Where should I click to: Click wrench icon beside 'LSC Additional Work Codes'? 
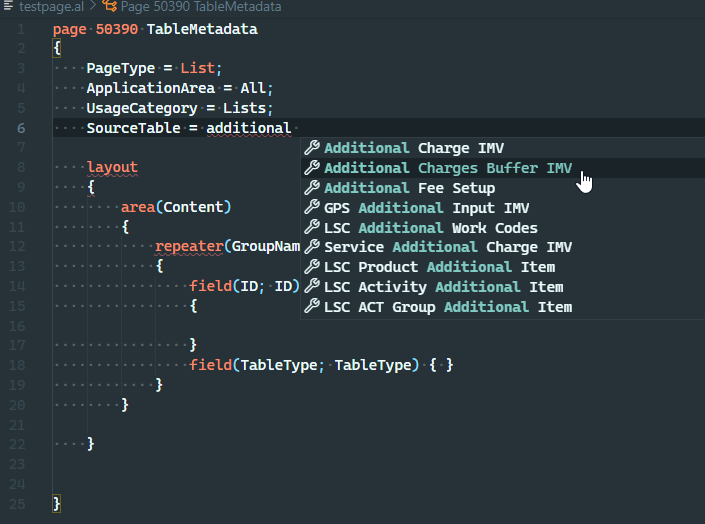point(312,226)
